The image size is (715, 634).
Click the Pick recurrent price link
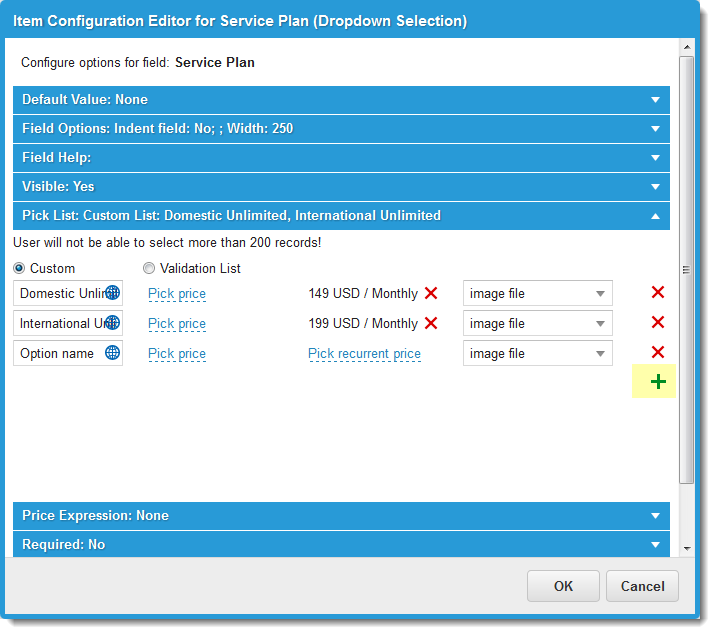point(364,354)
